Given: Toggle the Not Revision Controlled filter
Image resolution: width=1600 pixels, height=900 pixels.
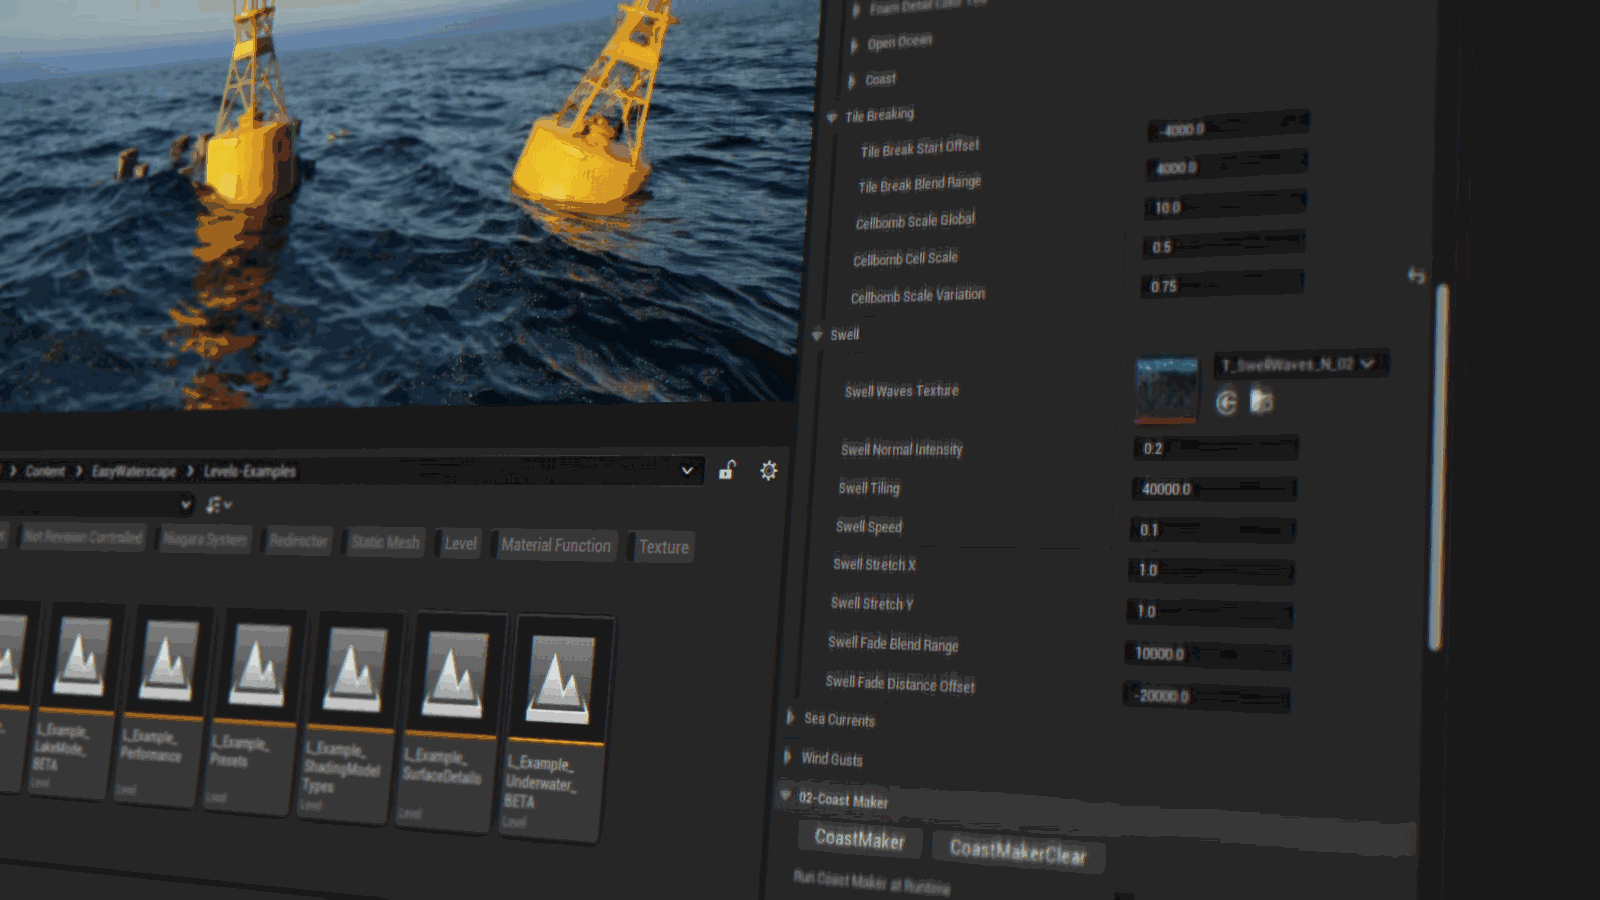Looking at the screenshot, I should 83,537.
